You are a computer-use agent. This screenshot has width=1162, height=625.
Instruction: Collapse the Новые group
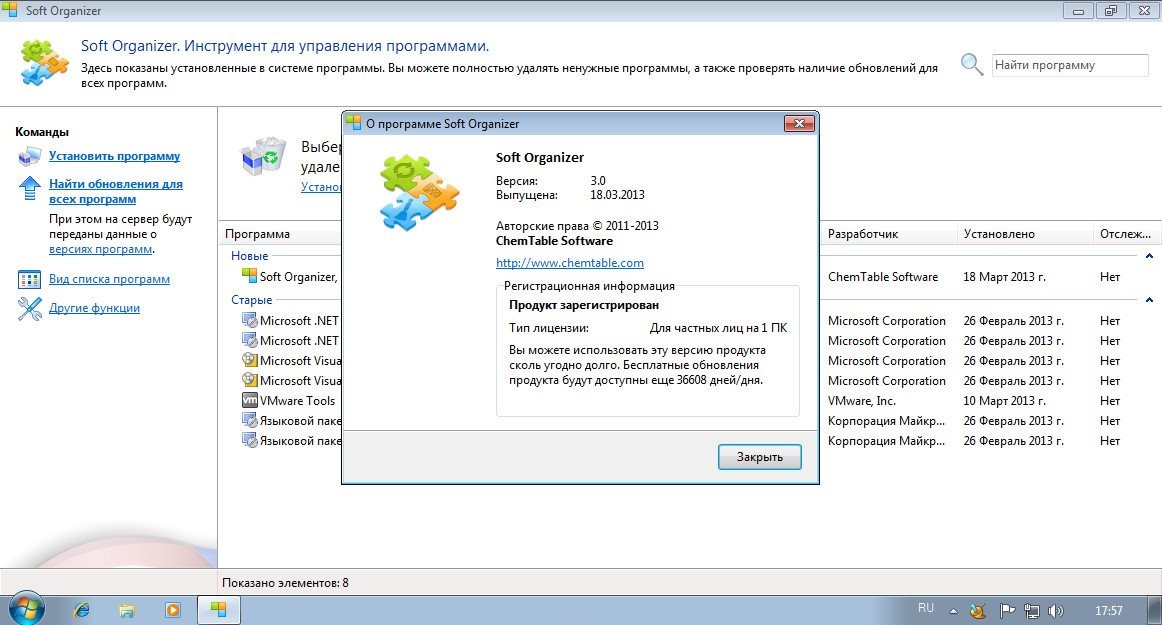pyautogui.click(x=1149, y=256)
